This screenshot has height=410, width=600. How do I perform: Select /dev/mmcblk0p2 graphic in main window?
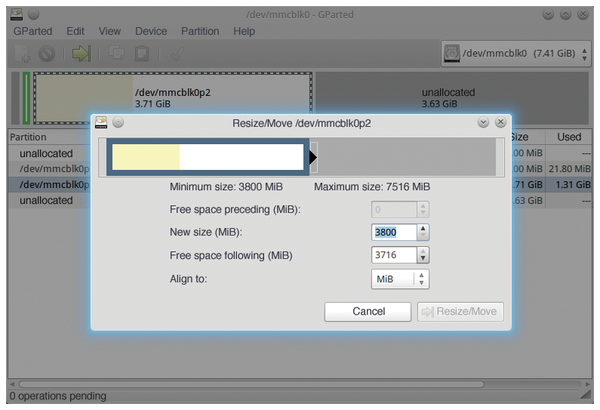point(173,98)
